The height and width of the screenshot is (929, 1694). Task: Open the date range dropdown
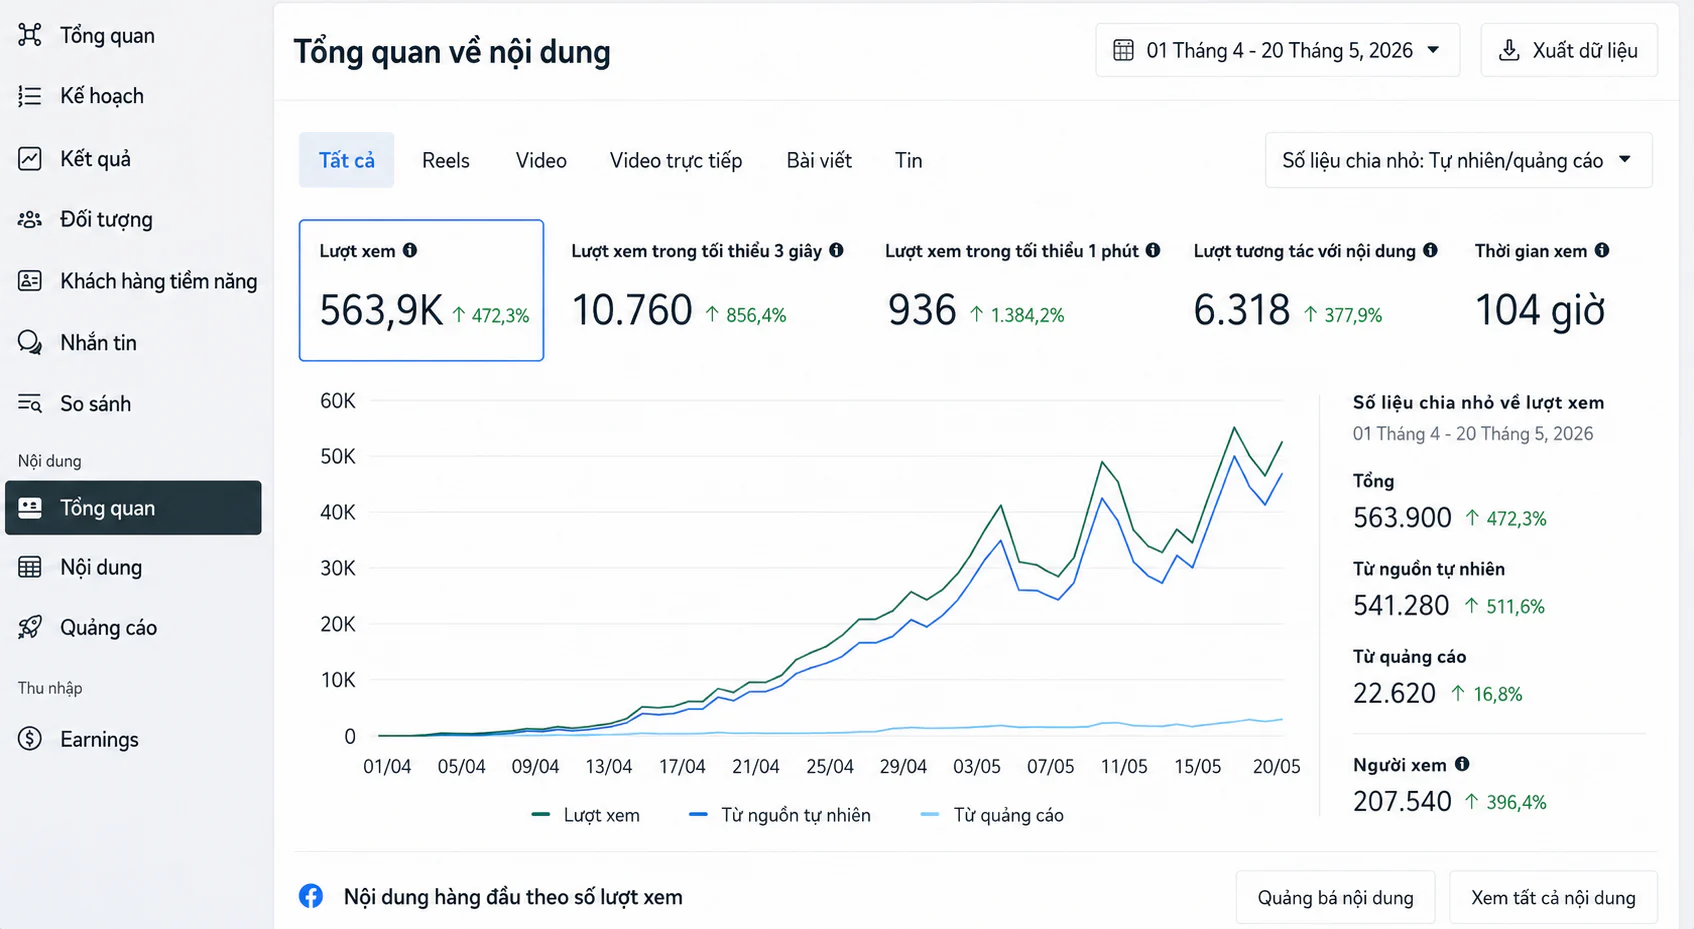pyautogui.click(x=1277, y=50)
